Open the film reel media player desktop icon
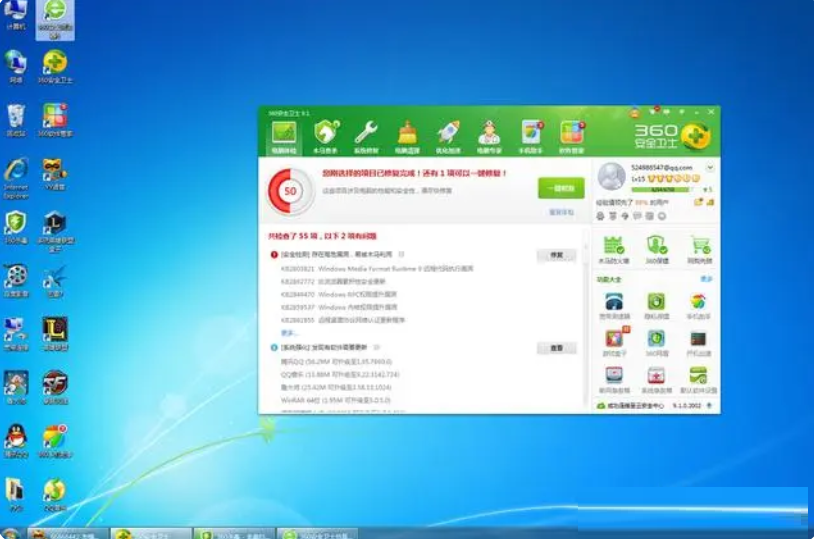Image resolution: width=814 pixels, height=539 pixels. [16, 281]
